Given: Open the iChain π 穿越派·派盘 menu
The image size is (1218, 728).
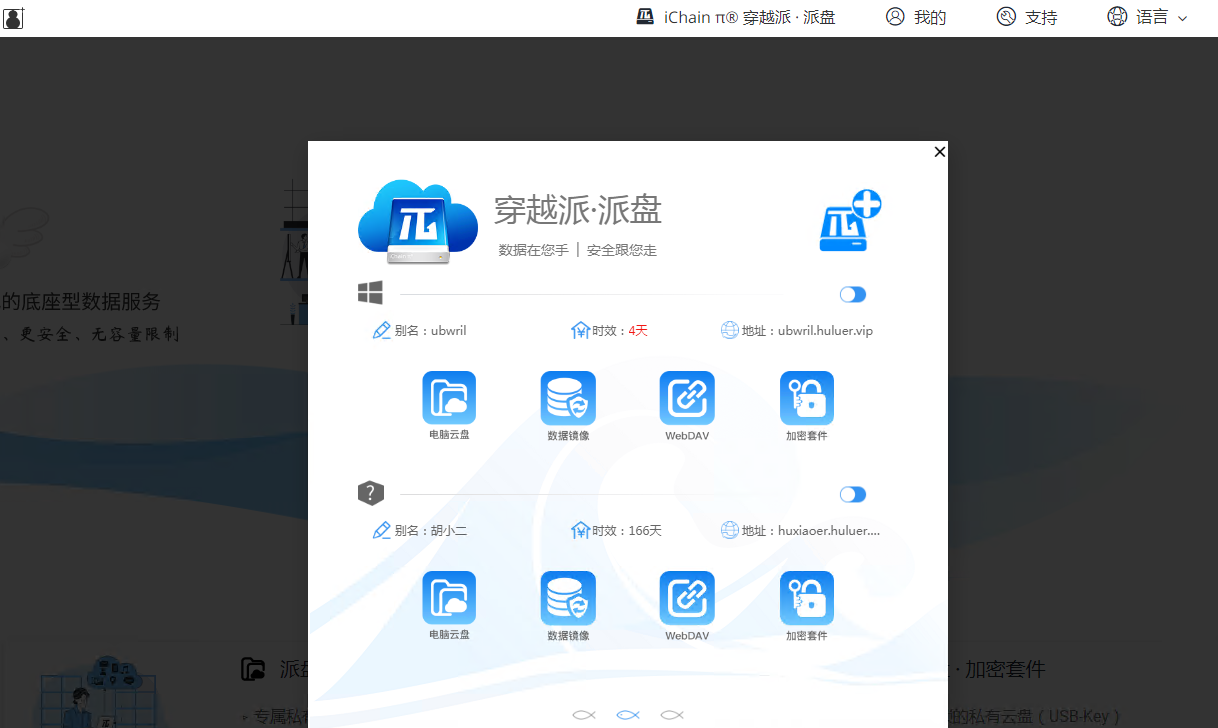Looking at the screenshot, I should pyautogui.click(x=736, y=17).
